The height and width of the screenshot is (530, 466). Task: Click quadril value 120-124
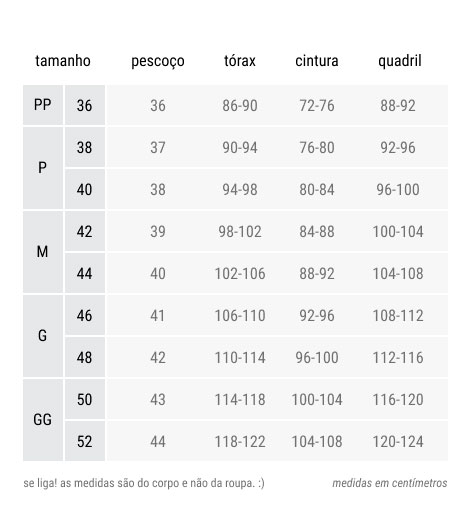point(398,441)
